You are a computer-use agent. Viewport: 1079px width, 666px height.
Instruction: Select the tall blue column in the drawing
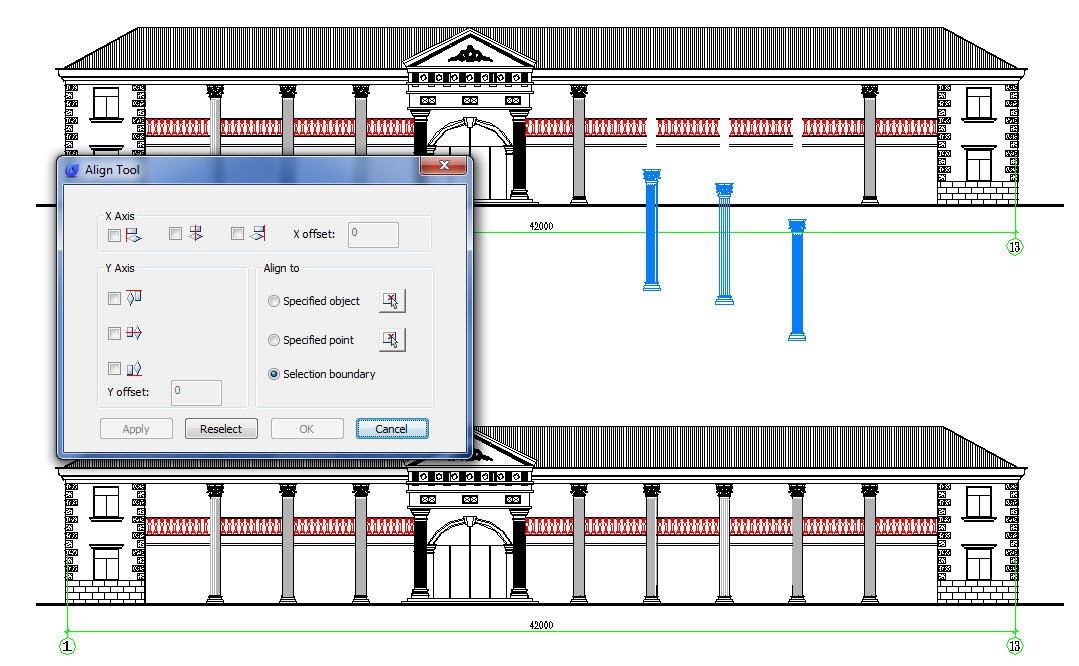651,230
